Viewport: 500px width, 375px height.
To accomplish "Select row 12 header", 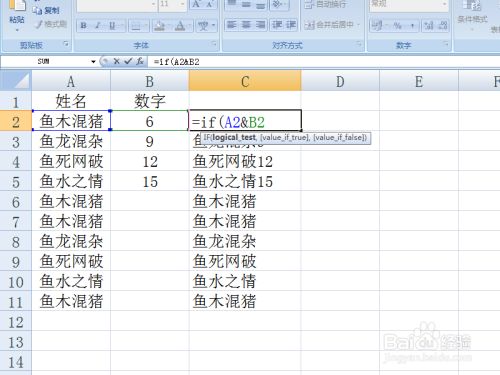I will point(16,322).
